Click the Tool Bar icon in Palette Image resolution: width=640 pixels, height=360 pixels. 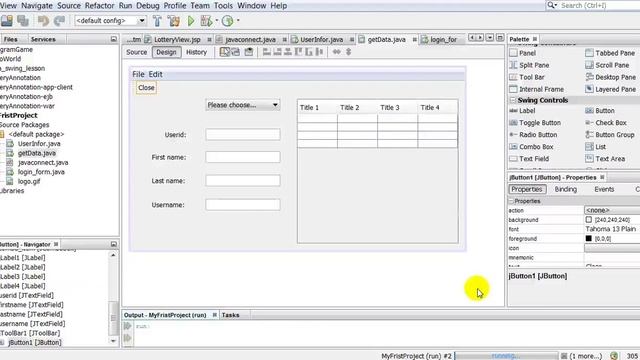tap(513, 77)
